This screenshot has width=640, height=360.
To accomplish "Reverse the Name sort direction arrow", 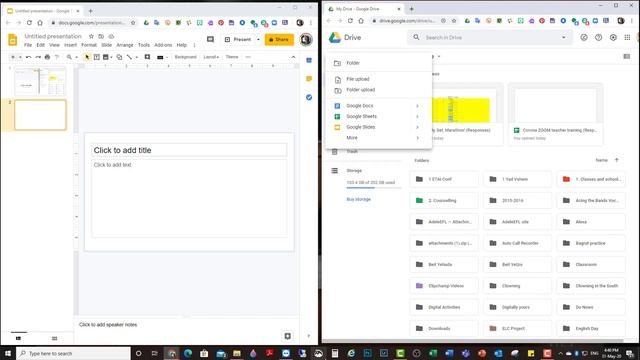I will pos(617,160).
